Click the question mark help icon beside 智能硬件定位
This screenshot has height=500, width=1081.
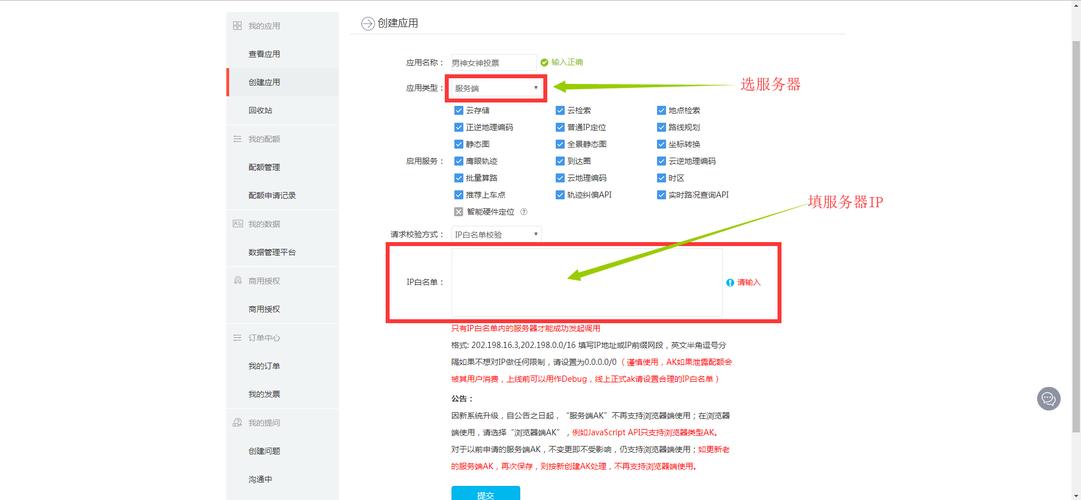tap(524, 212)
